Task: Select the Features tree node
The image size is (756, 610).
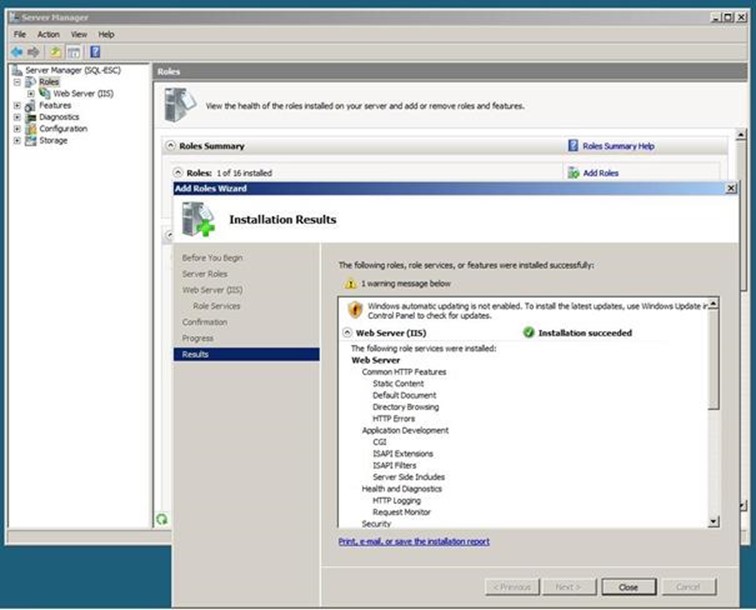Action: pyautogui.click(x=55, y=105)
